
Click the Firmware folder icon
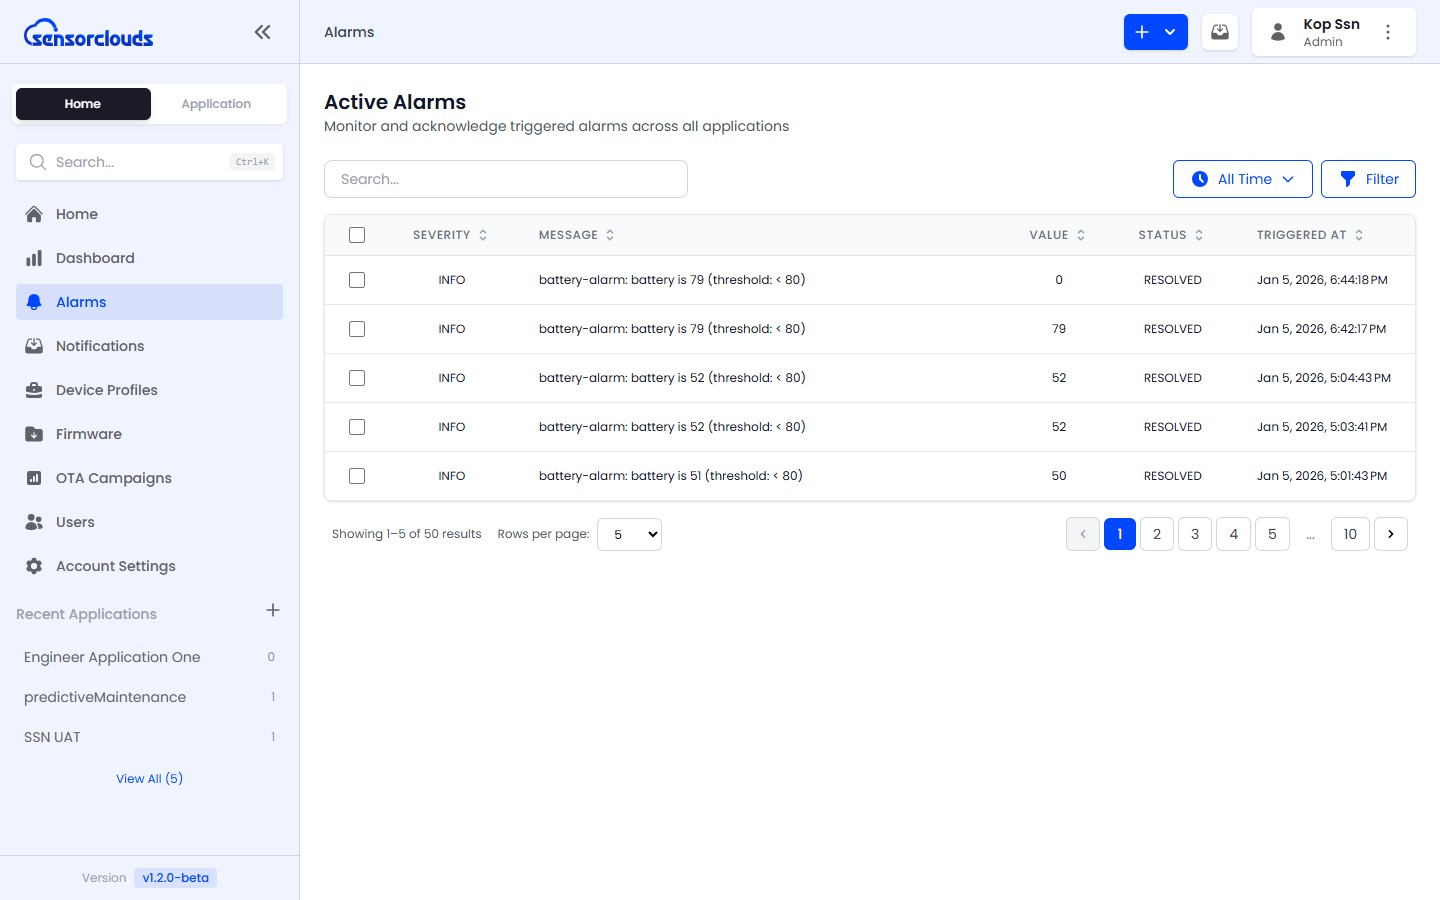34,434
